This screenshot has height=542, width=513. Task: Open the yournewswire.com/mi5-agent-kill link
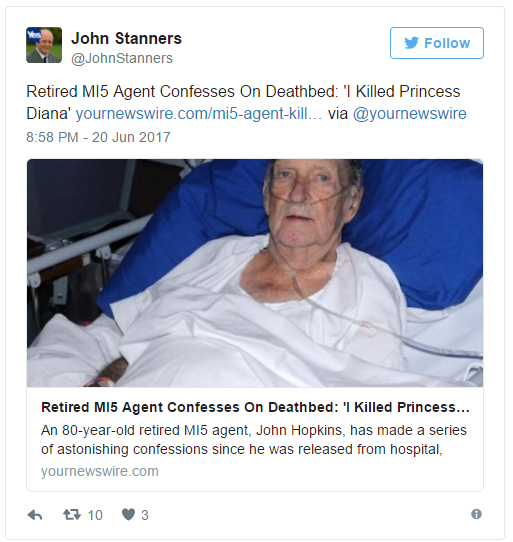pyautogui.click(x=198, y=113)
